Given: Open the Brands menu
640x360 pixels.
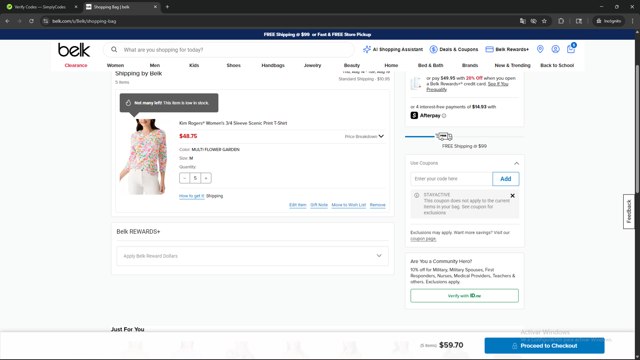Looking at the screenshot, I should [x=470, y=65].
